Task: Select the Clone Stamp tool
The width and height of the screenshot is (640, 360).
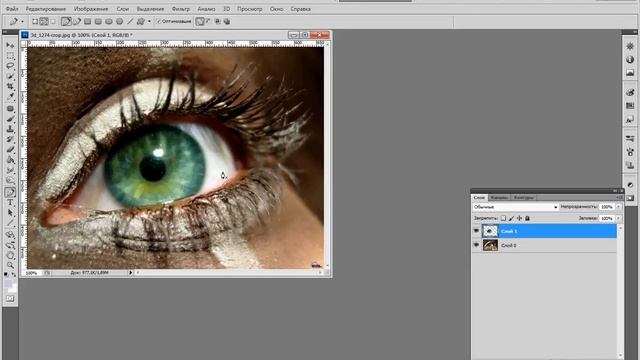Action: point(10,129)
